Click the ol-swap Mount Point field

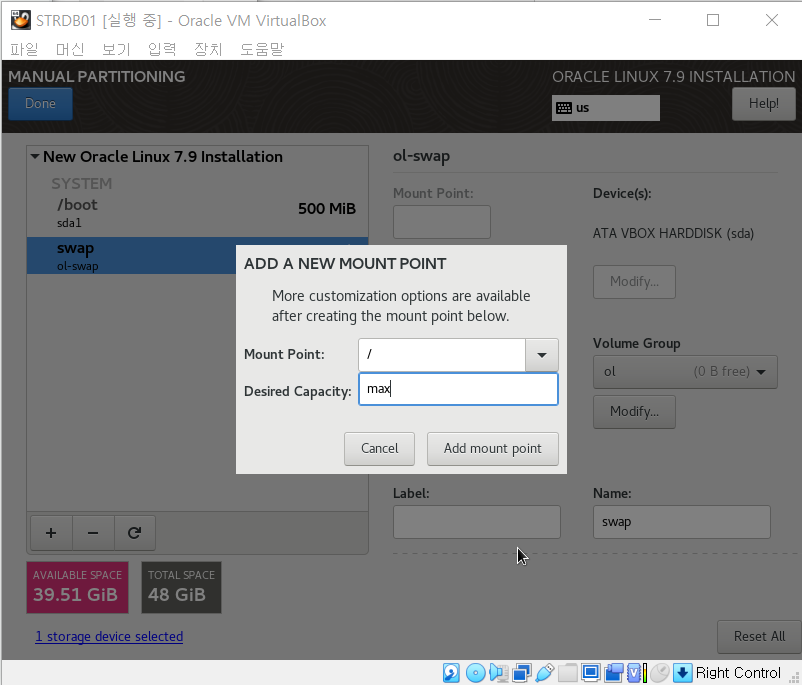coord(442,222)
